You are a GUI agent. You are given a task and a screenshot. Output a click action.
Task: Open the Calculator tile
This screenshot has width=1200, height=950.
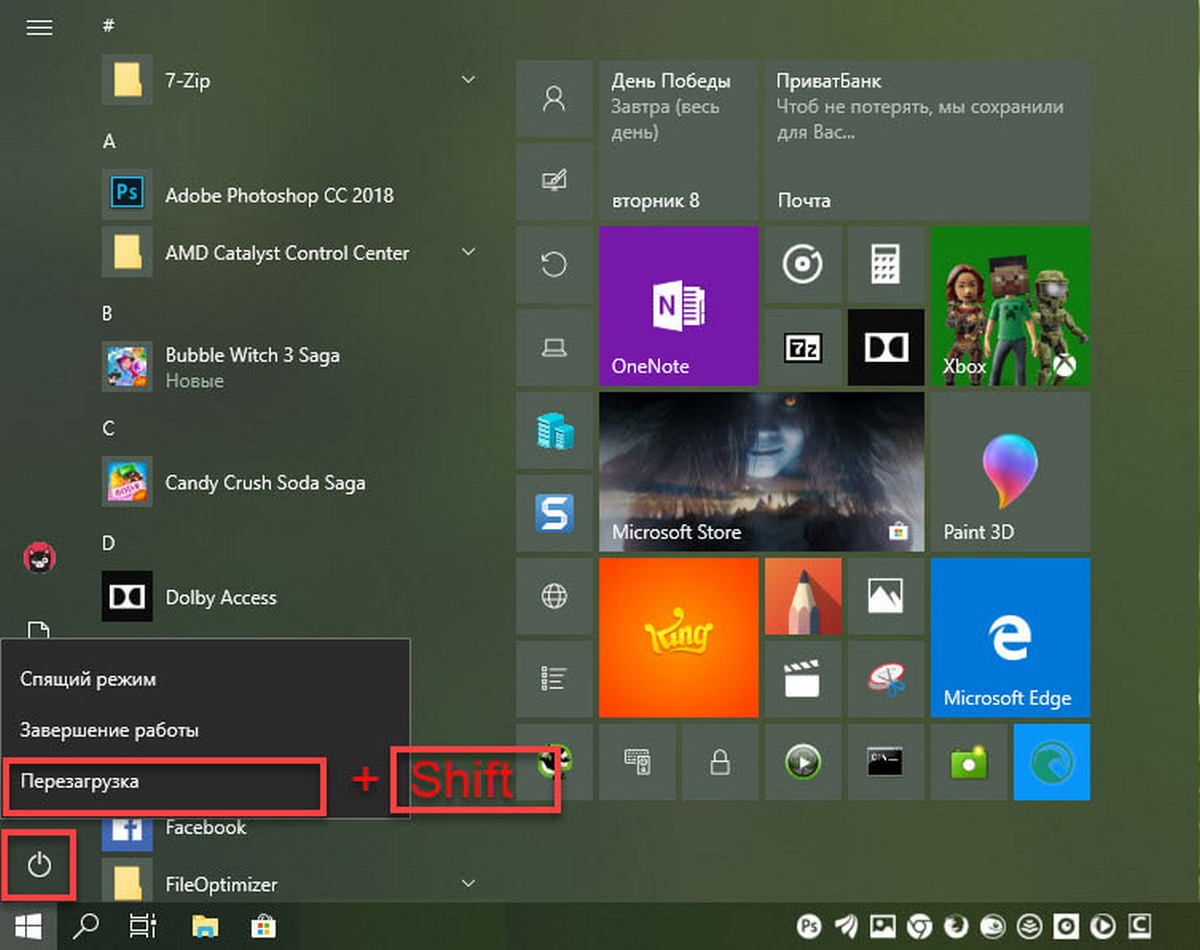tap(884, 264)
